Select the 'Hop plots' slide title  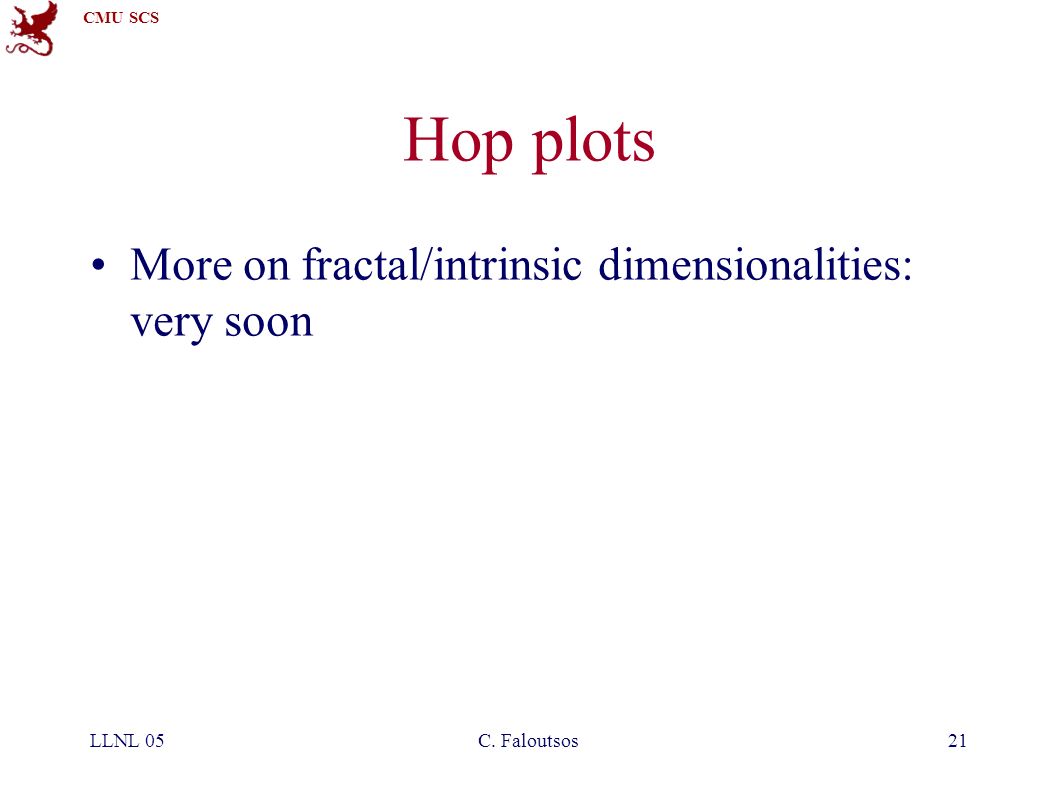pos(528,142)
